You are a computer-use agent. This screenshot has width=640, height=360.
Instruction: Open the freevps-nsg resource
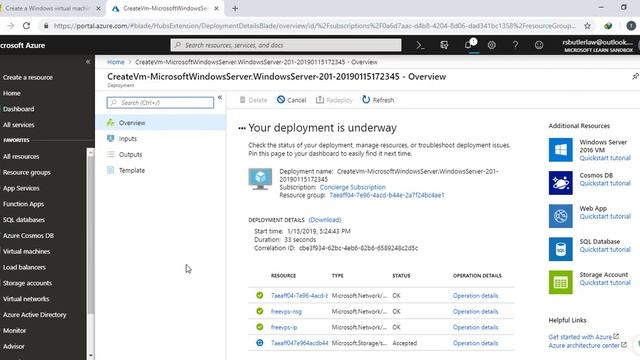pos(286,311)
